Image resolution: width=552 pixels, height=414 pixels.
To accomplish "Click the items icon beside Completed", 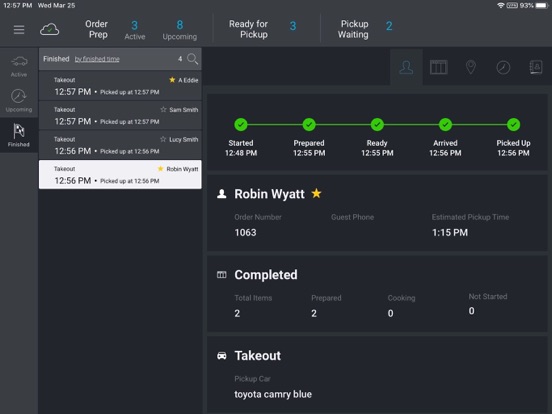I will 222,275.
